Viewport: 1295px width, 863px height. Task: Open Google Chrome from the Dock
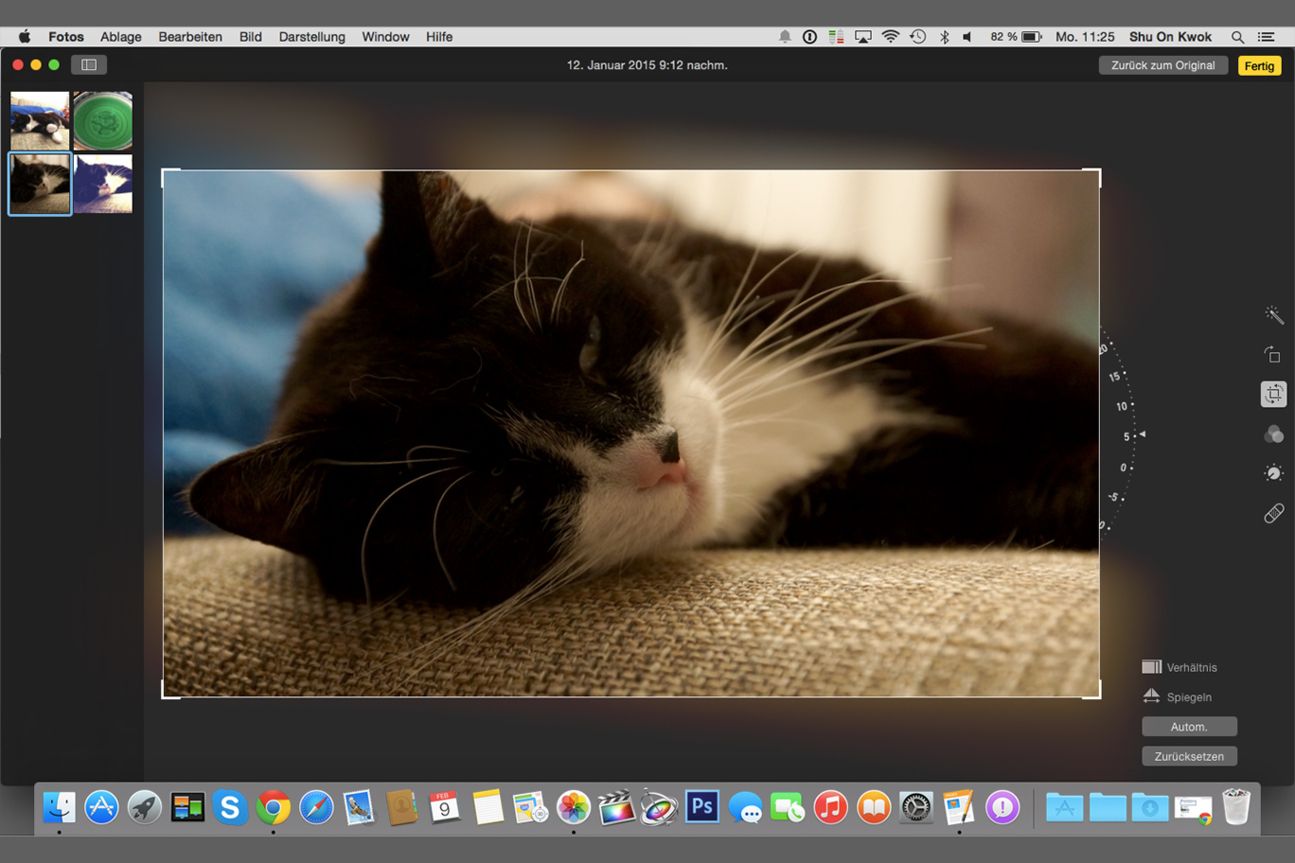click(x=273, y=806)
